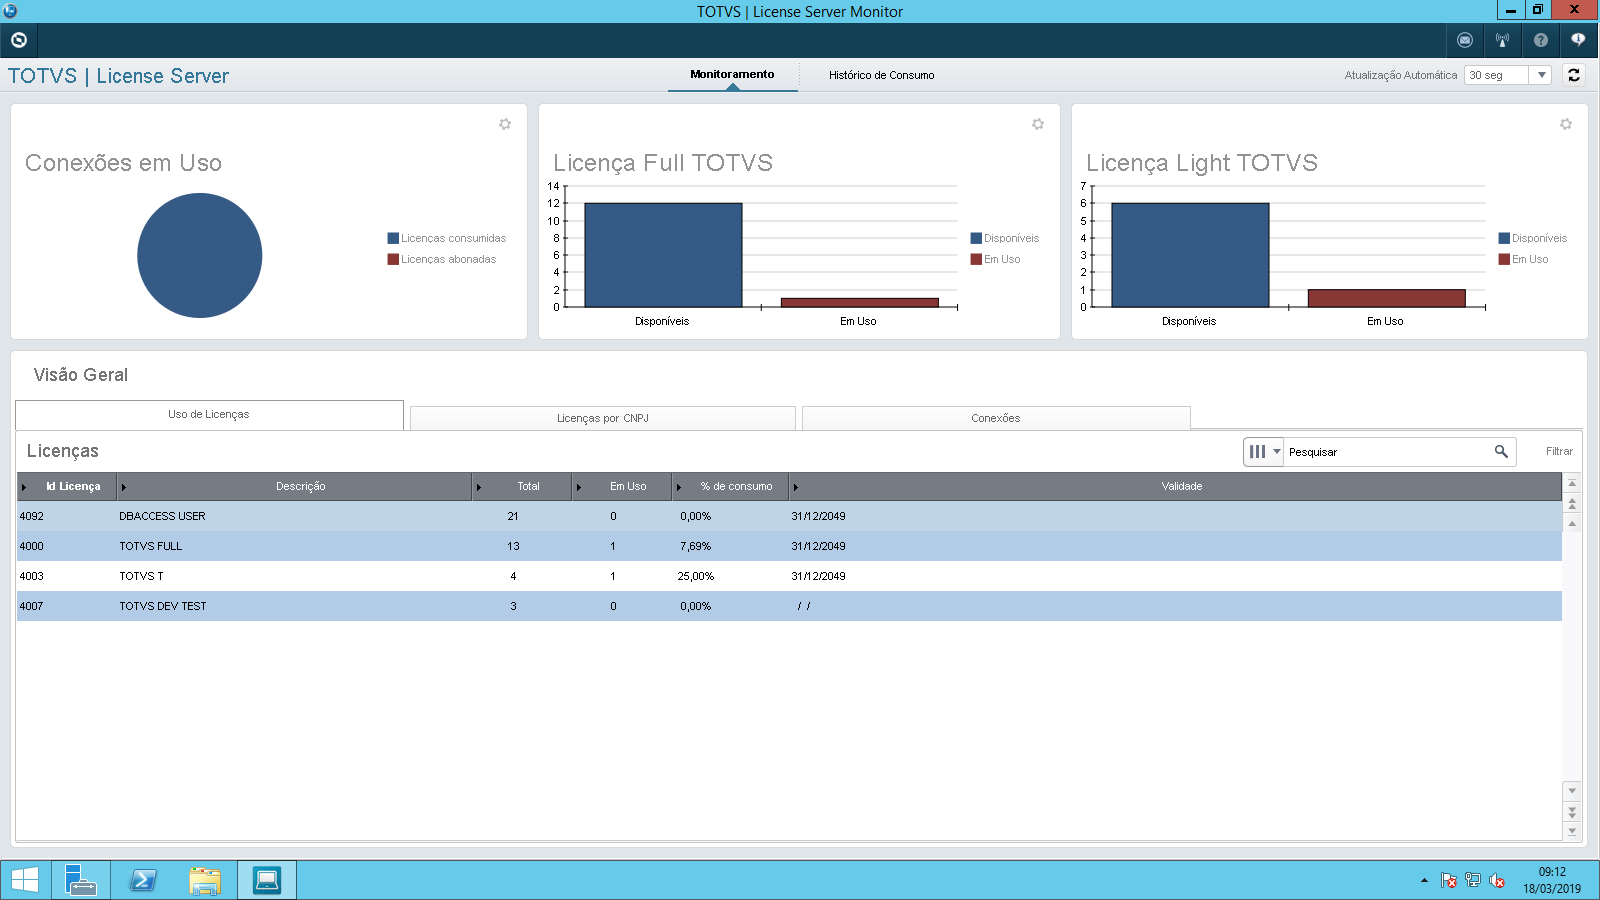
Task: Click the Id Licença column sort arrow
Action: pos(24,487)
